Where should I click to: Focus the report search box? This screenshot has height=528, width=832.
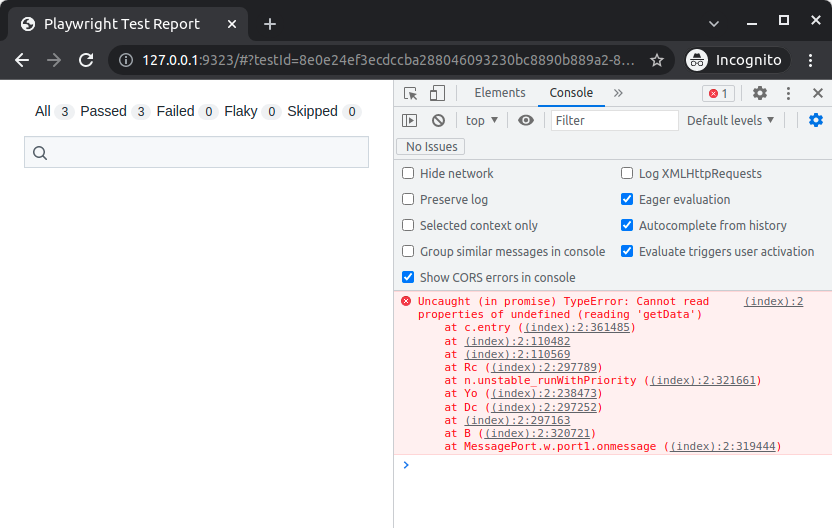(196, 152)
